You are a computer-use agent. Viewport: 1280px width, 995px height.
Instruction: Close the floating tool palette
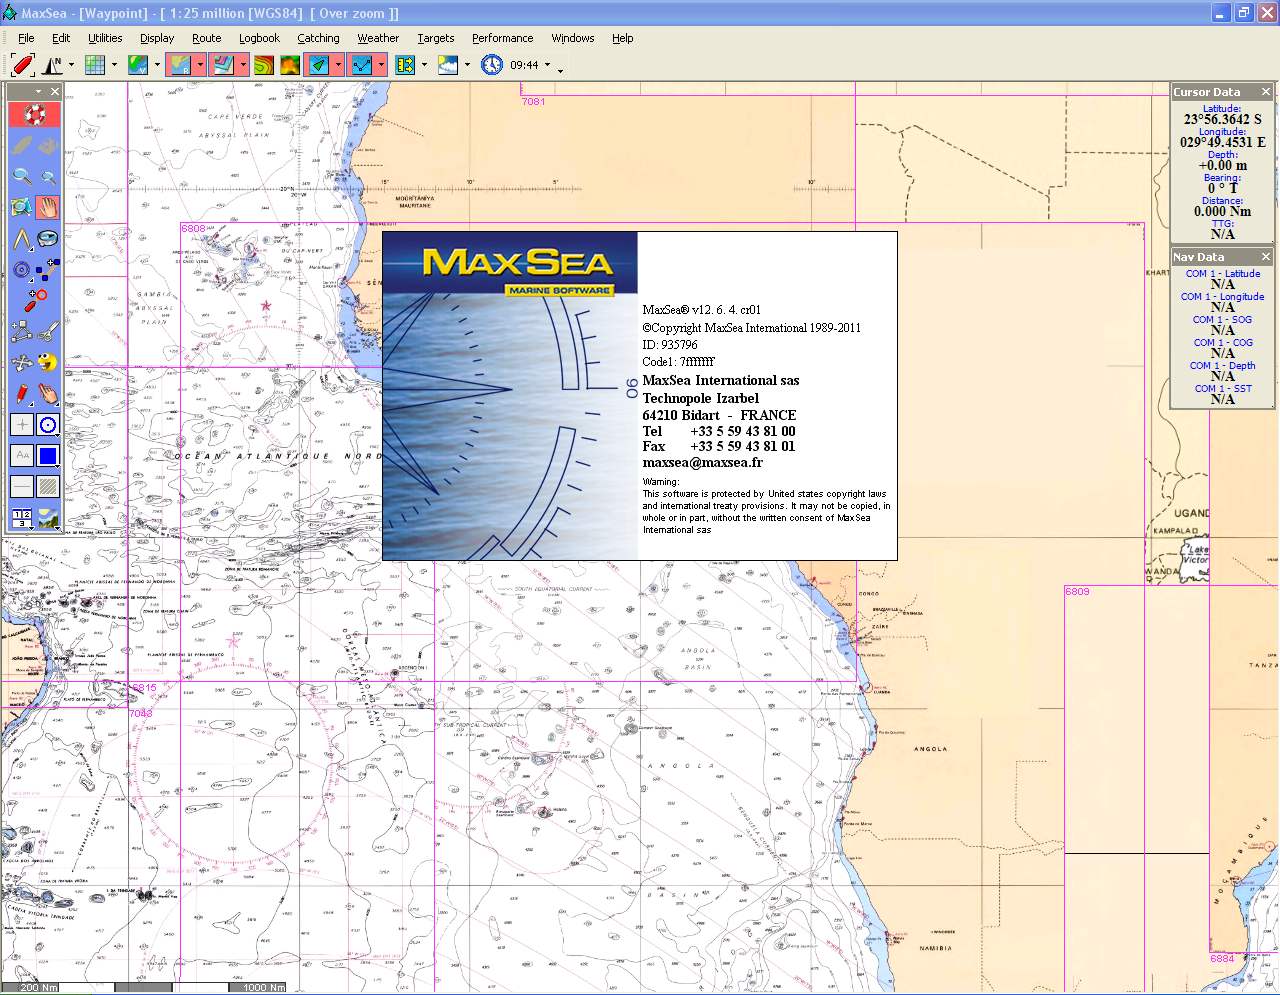55,91
